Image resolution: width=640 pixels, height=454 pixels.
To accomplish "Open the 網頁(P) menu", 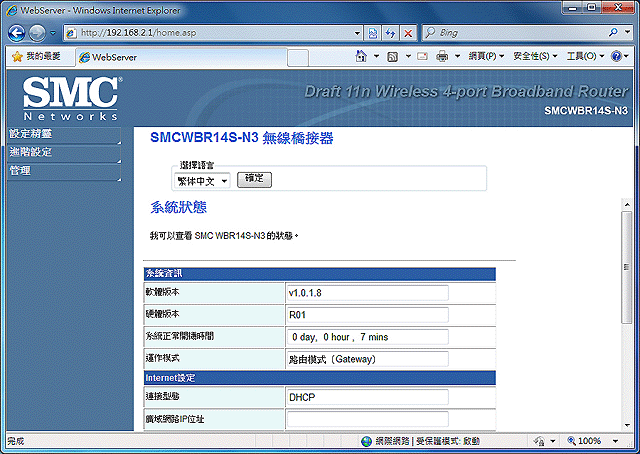I will (x=486, y=56).
